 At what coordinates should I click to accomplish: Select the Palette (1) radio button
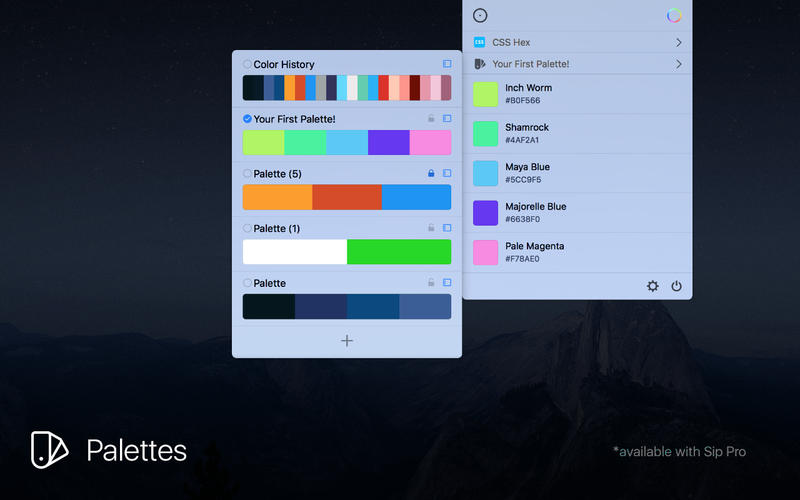tap(247, 228)
